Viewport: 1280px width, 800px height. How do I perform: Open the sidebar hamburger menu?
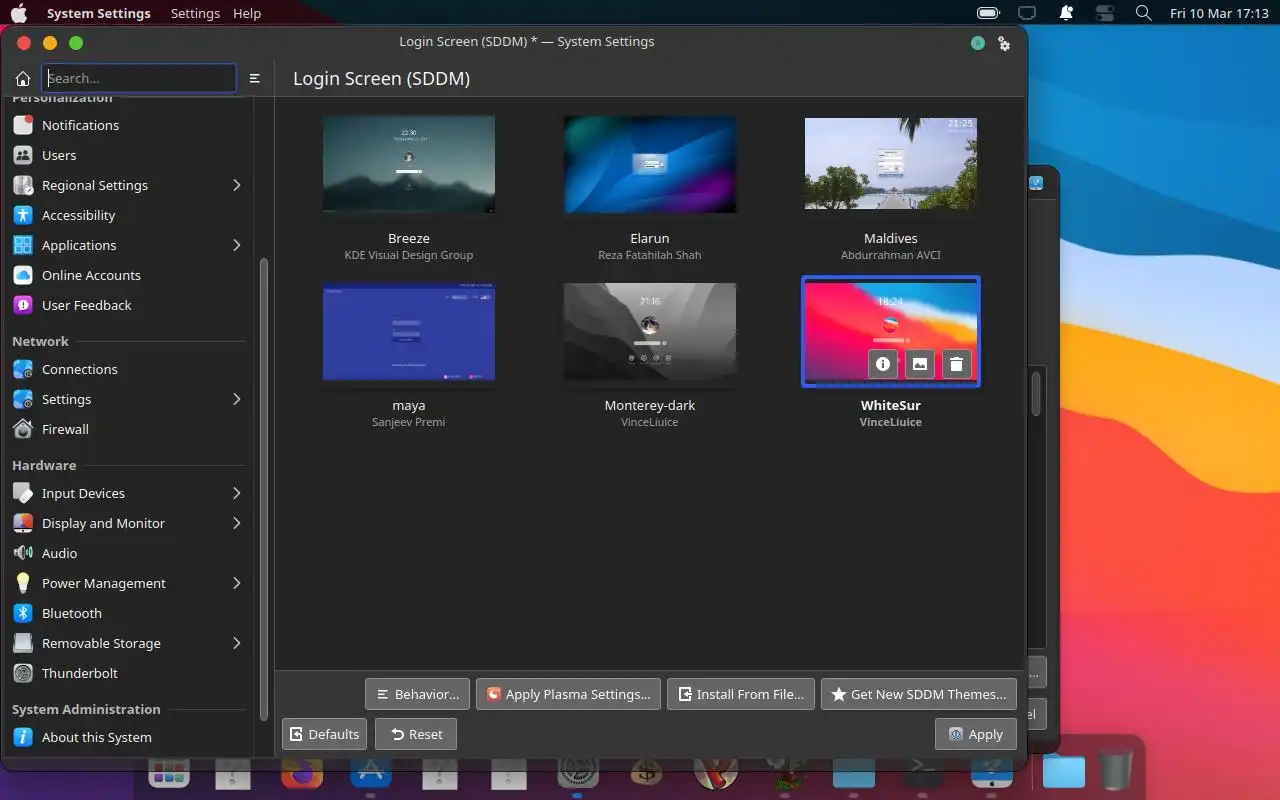(x=255, y=78)
